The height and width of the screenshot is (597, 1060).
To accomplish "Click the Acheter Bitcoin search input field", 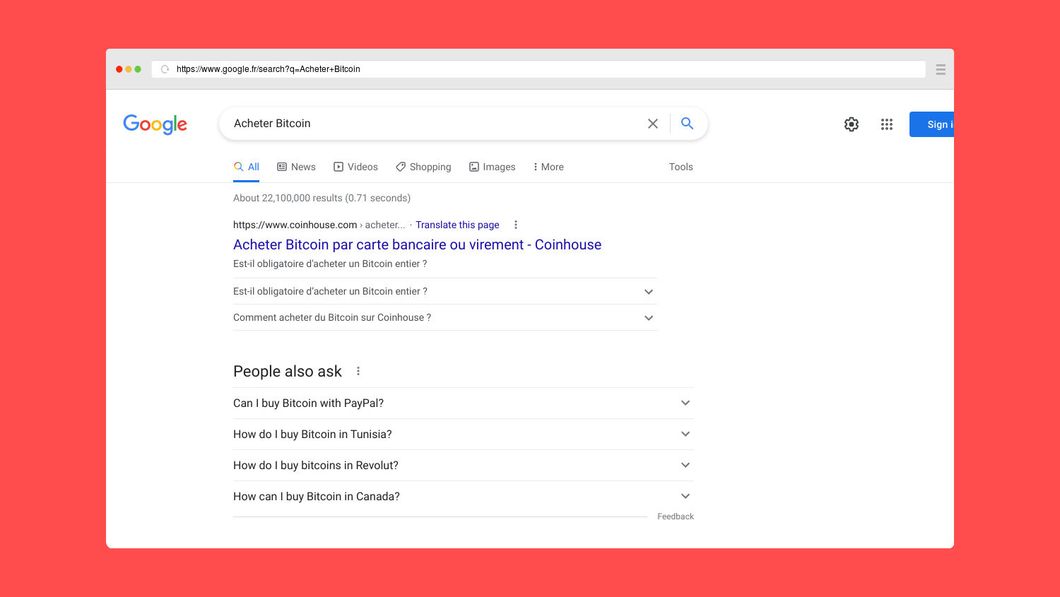I will click(433, 124).
